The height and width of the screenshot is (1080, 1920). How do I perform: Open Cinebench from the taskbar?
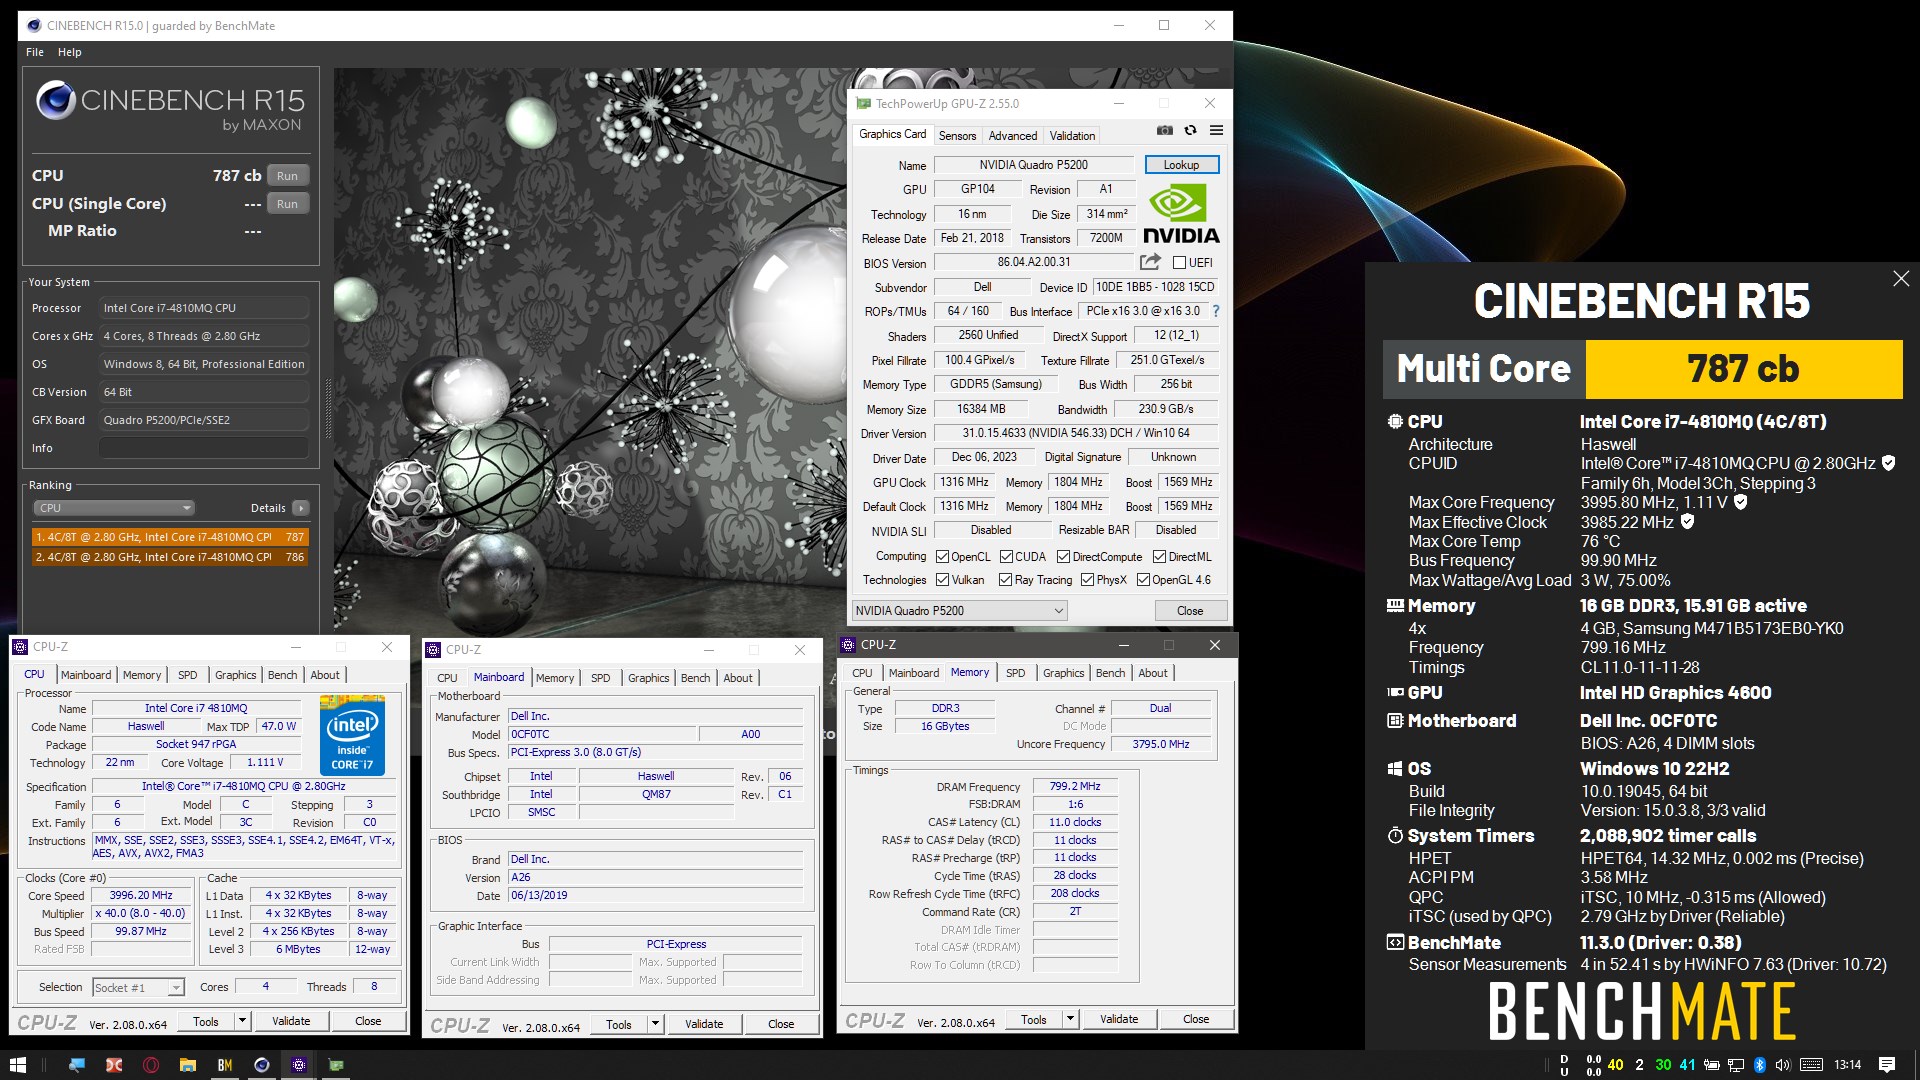[x=262, y=1065]
